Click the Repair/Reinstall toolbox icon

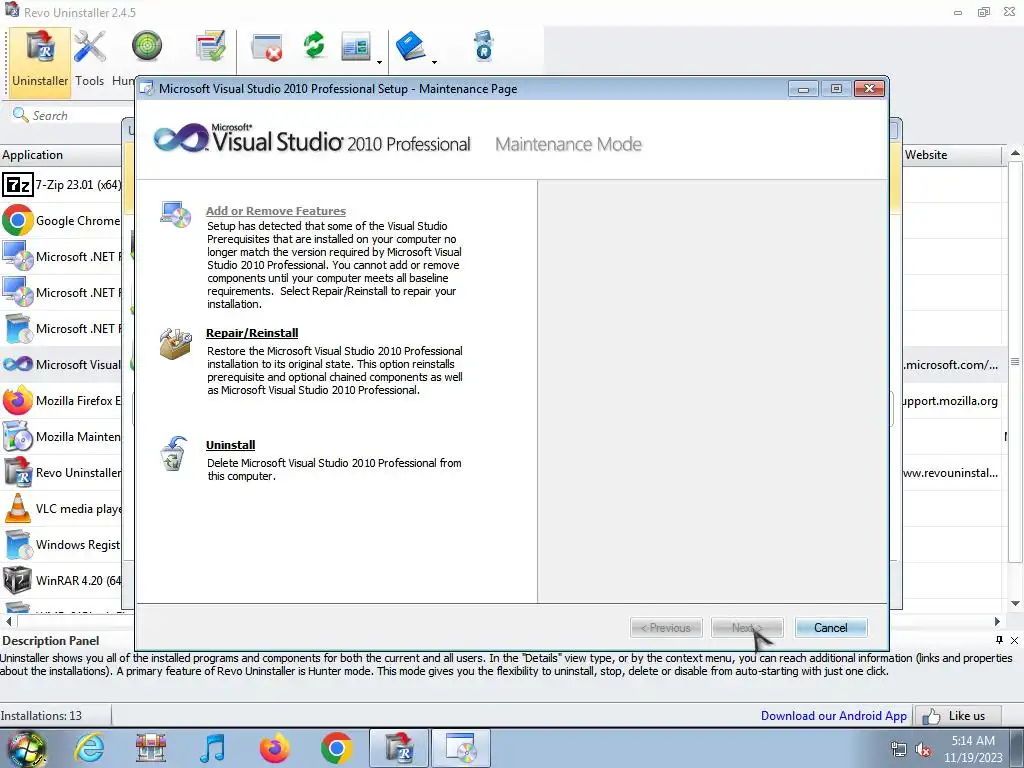[175, 344]
